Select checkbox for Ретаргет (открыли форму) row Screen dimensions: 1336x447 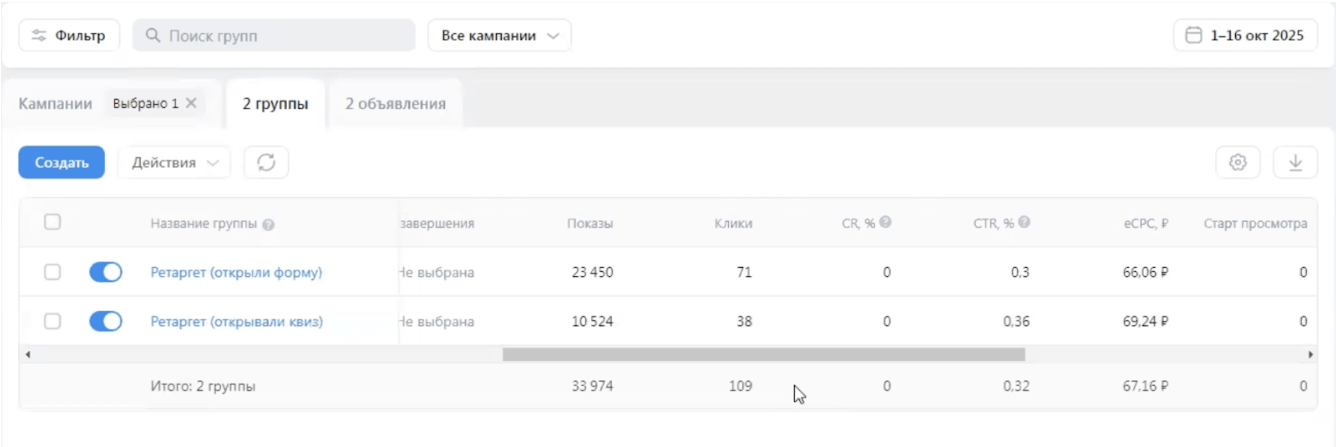[53, 272]
